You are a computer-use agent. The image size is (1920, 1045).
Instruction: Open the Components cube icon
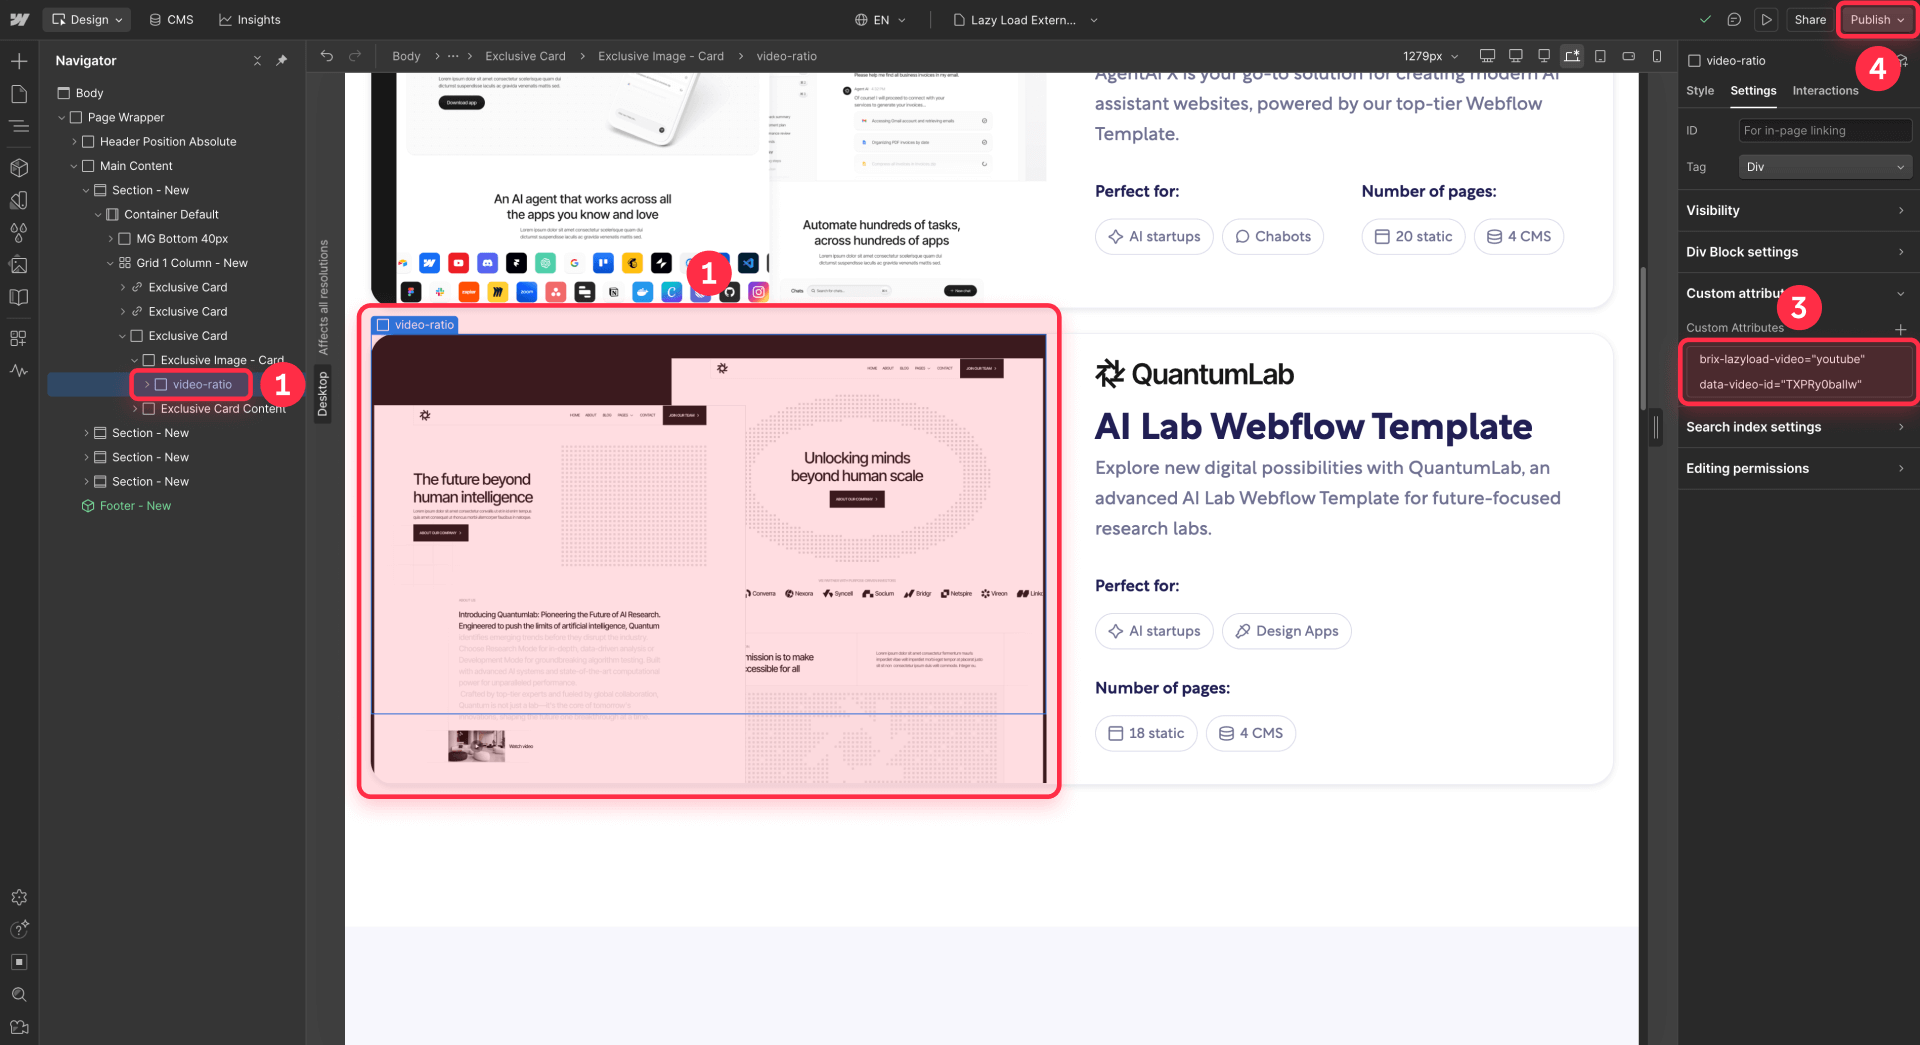pos(19,167)
